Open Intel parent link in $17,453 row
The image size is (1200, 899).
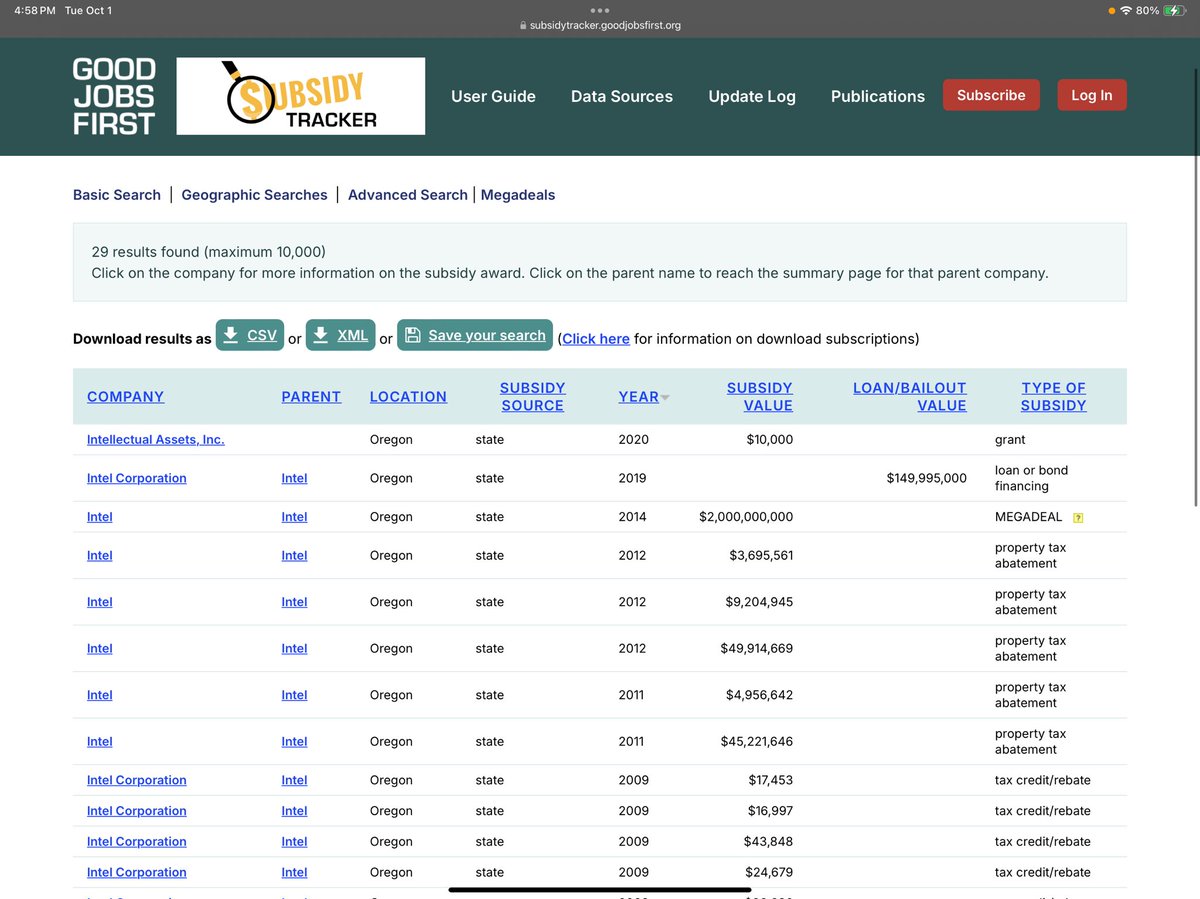click(294, 780)
